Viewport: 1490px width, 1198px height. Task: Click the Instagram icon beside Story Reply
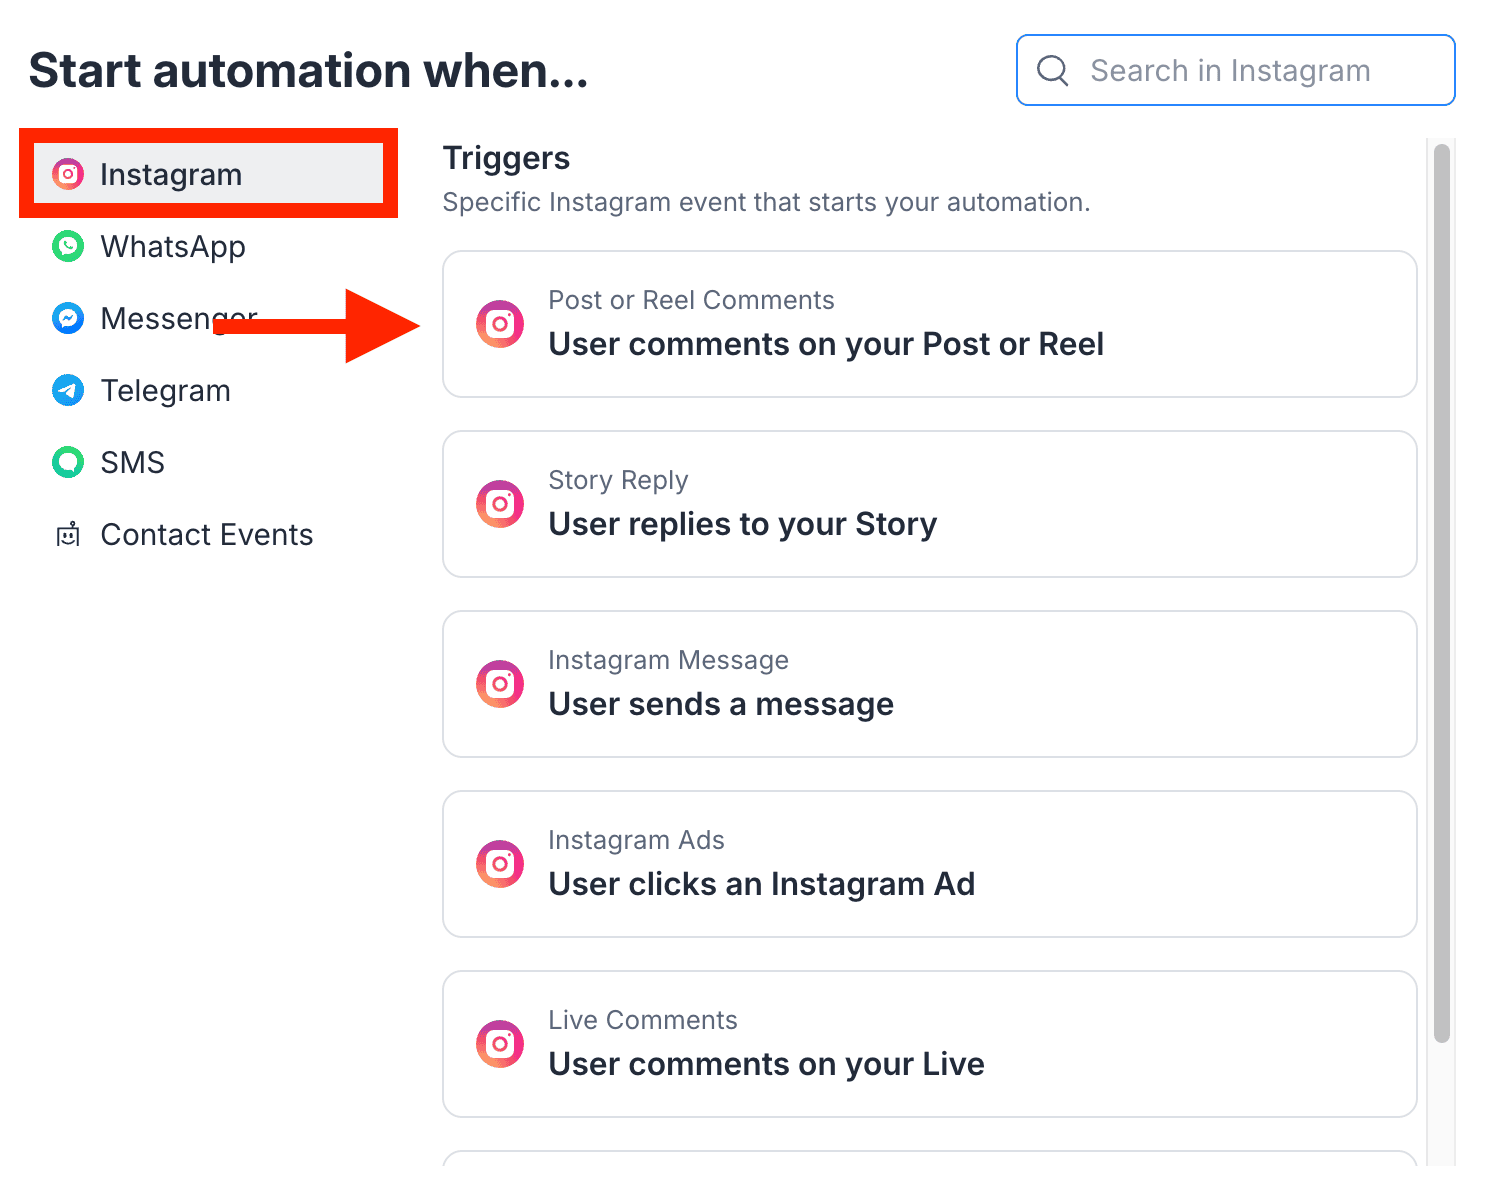coord(500,504)
